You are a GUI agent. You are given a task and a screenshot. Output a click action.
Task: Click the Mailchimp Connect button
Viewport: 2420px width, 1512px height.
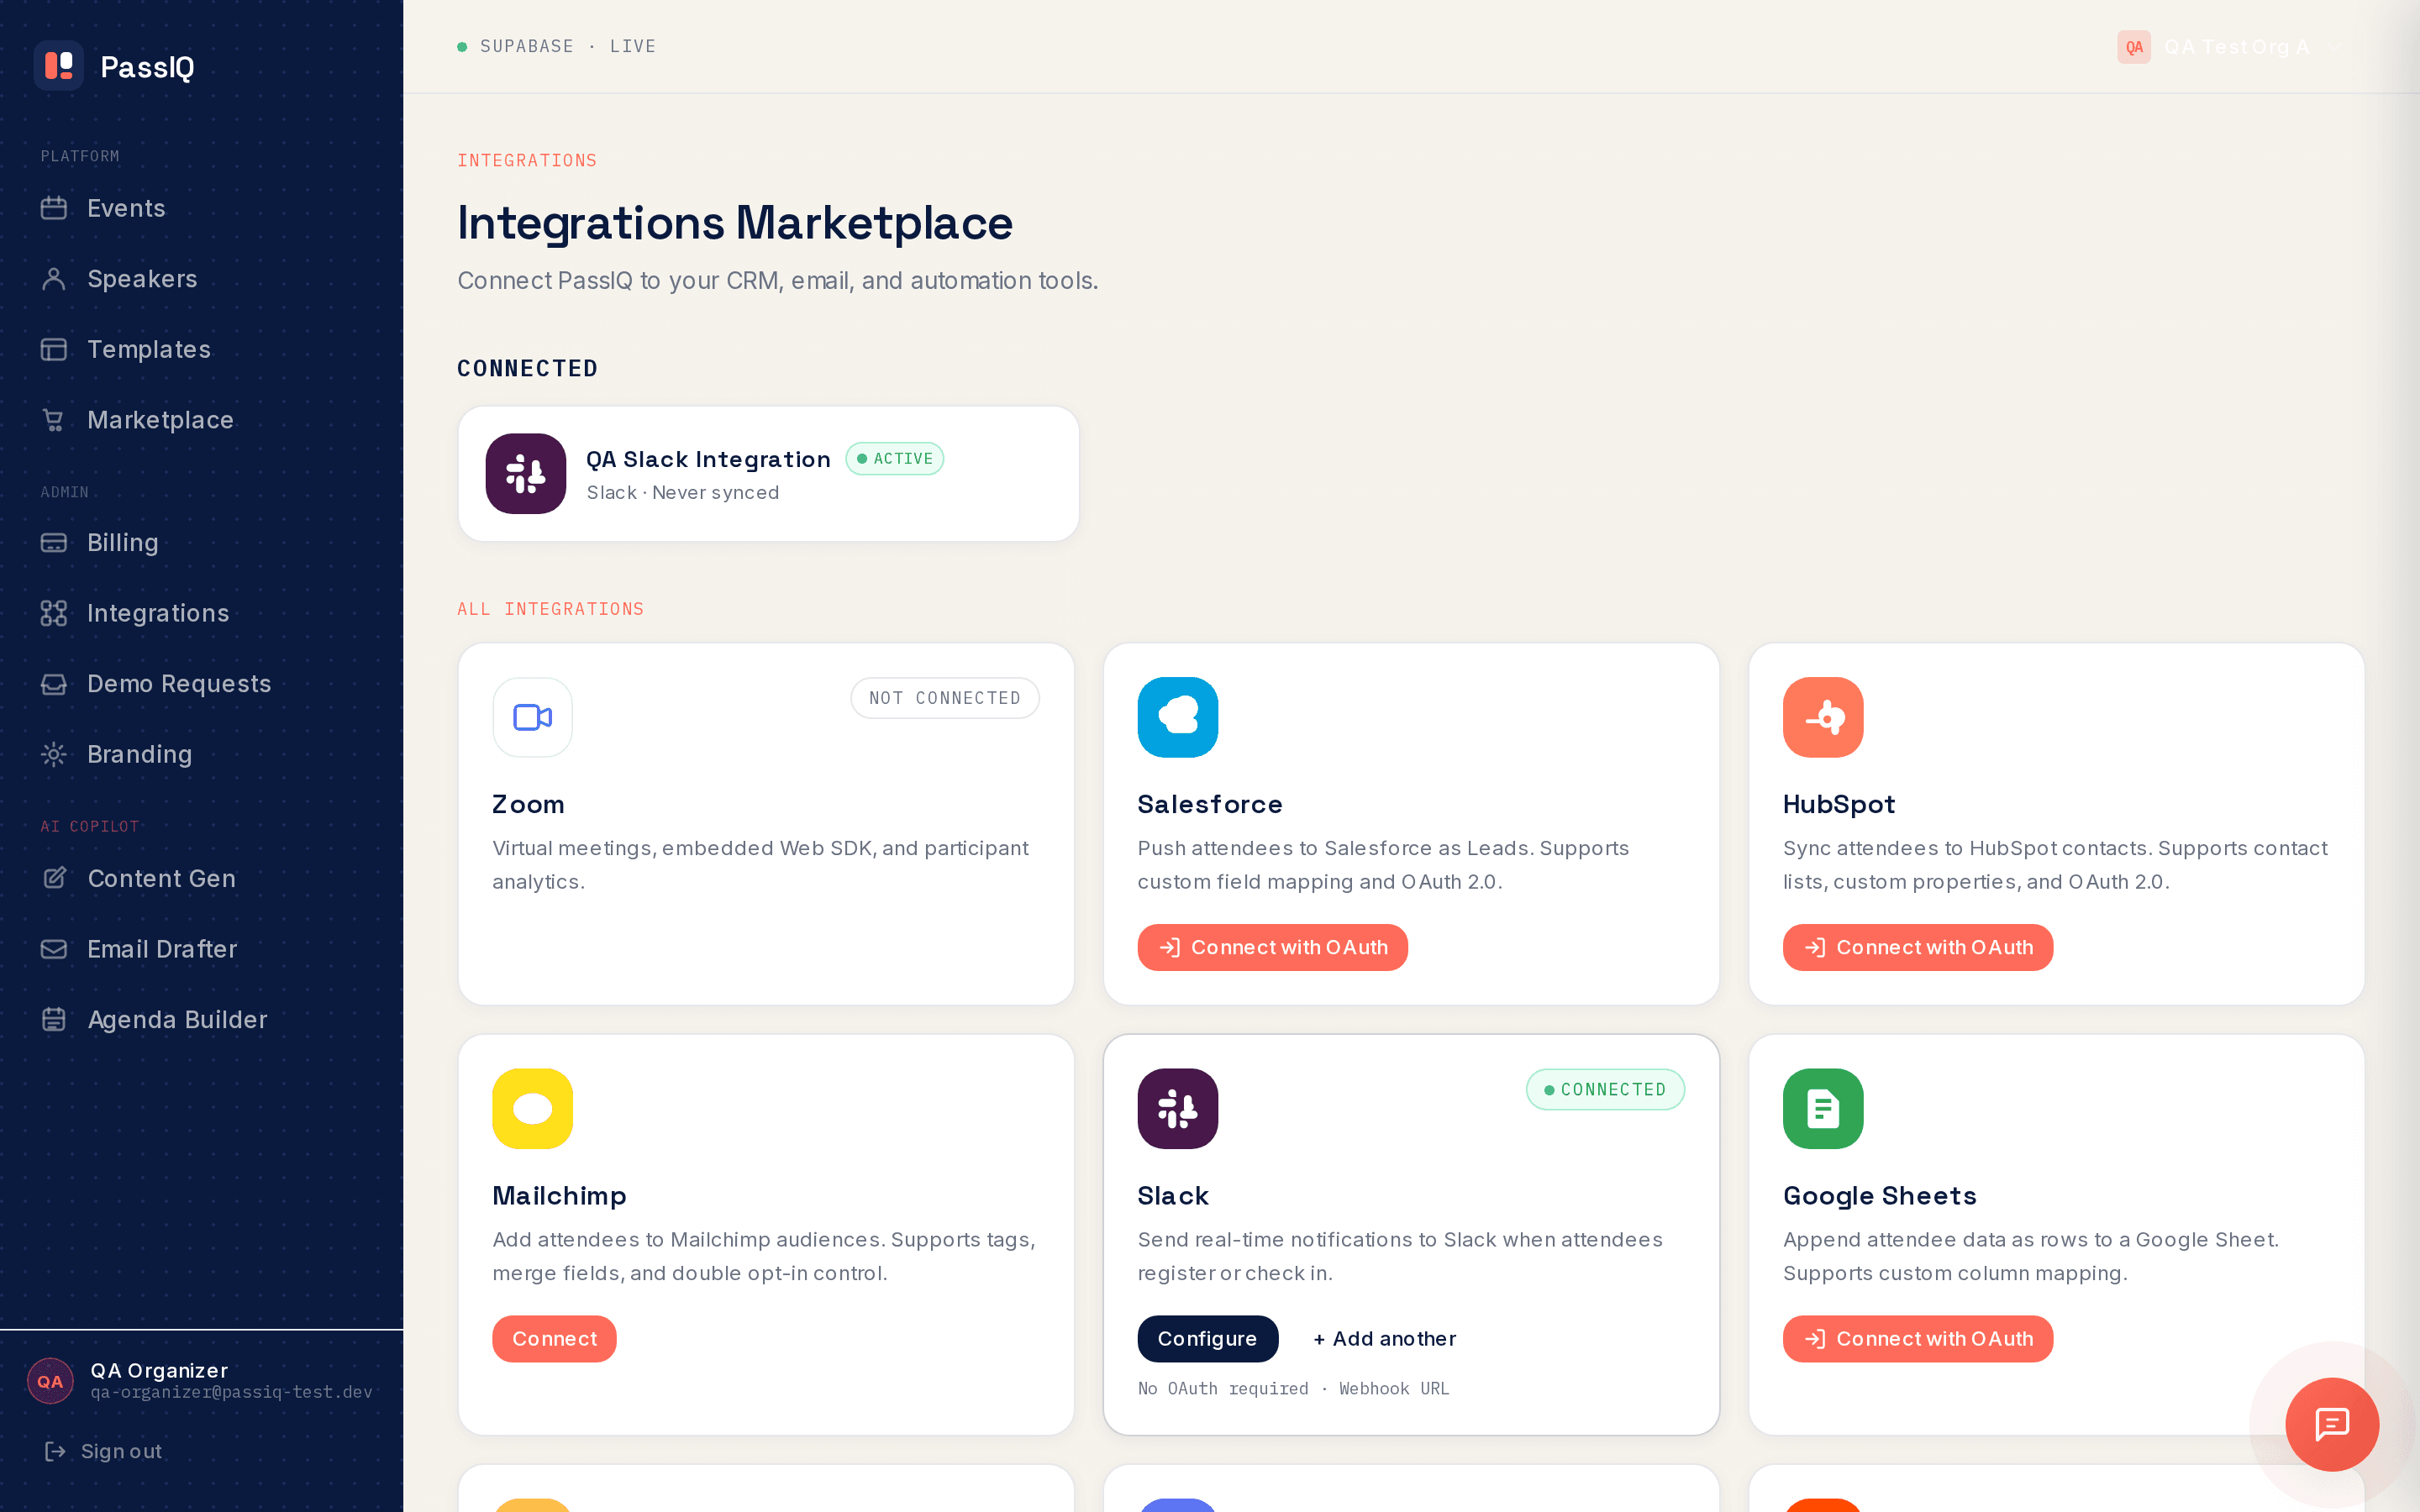coord(554,1339)
